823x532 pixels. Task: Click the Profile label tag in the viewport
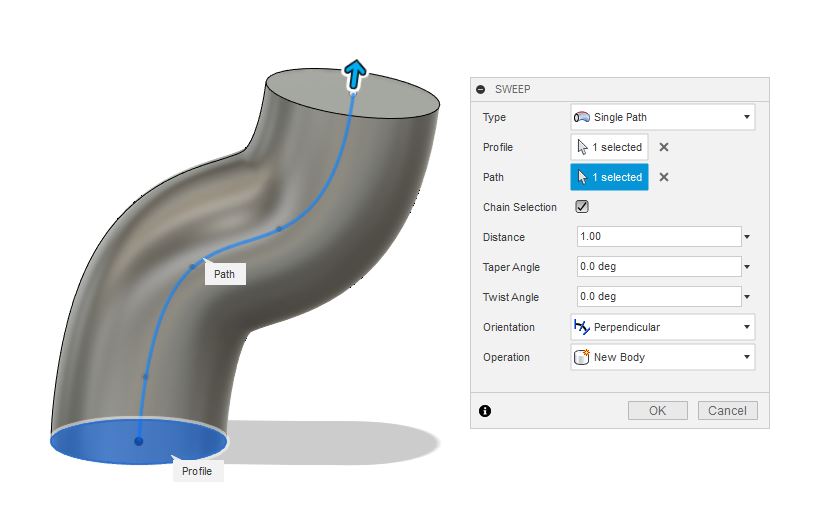(x=197, y=471)
